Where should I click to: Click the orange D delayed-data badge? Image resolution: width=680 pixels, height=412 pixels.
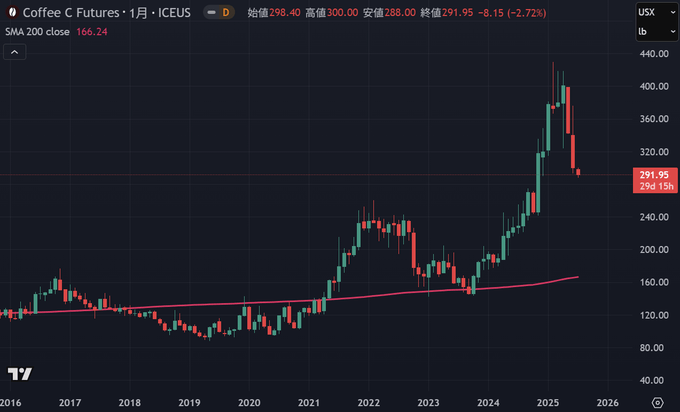(224, 13)
